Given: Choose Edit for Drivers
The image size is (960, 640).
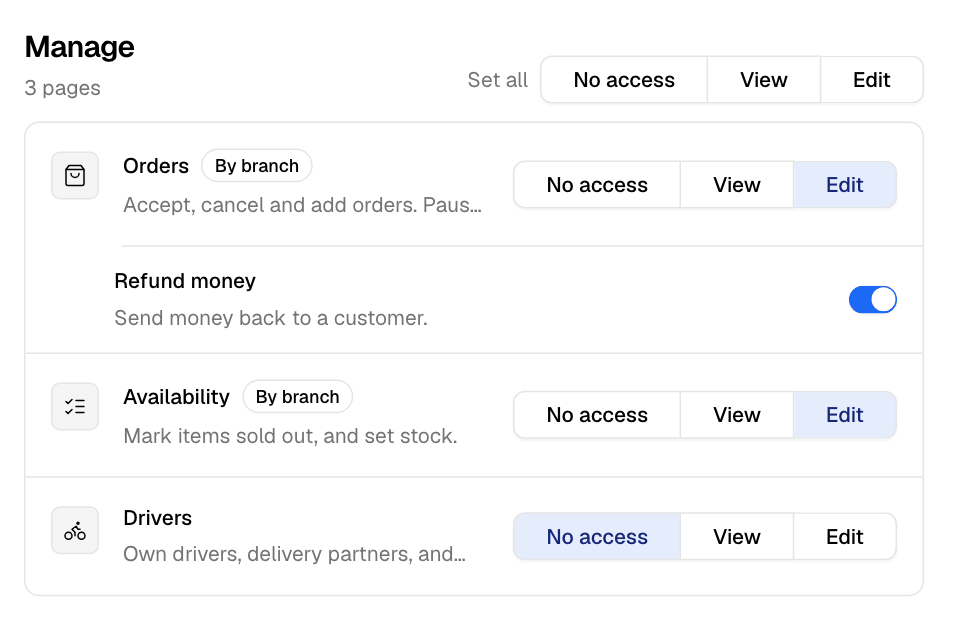Looking at the screenshot, I should (x=844, y=536).
